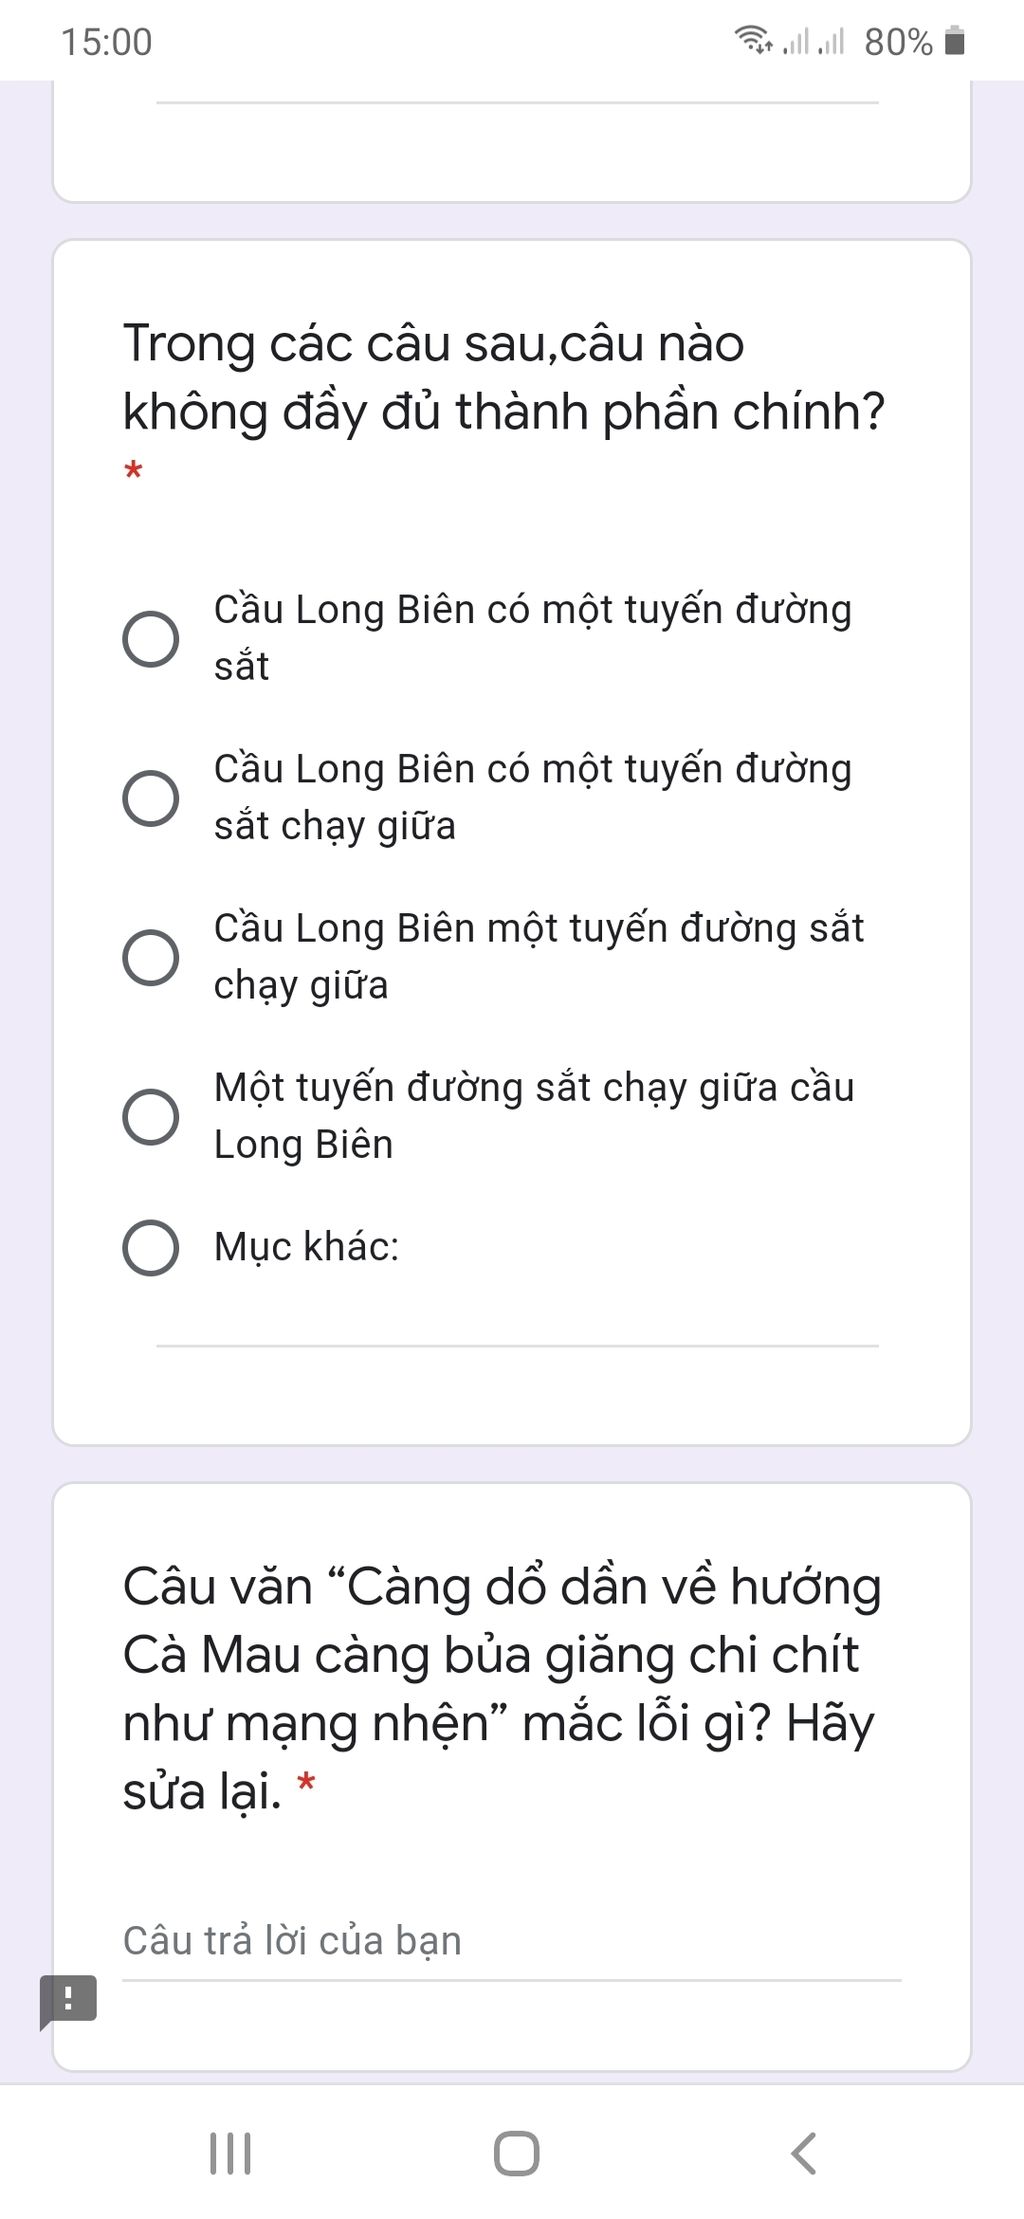Choose radio option ending 'đường sắt chạy giữa'
Image resolution: width=1024 pixels, height=2219 pixels.
click(151, 798)
